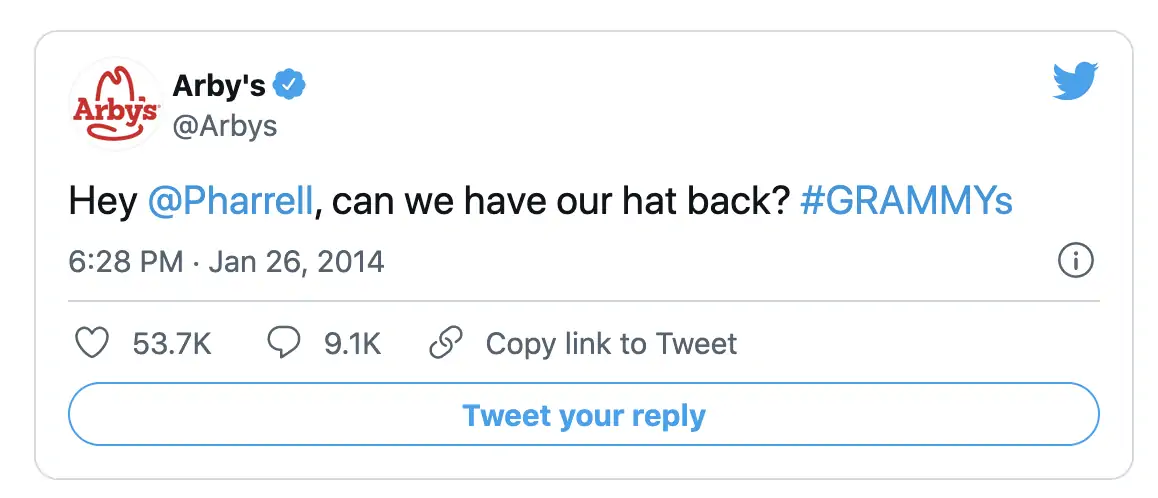Click the Jan 26, 2014 date text
Screen dimensions: 1158x498
tap(295, 262)
